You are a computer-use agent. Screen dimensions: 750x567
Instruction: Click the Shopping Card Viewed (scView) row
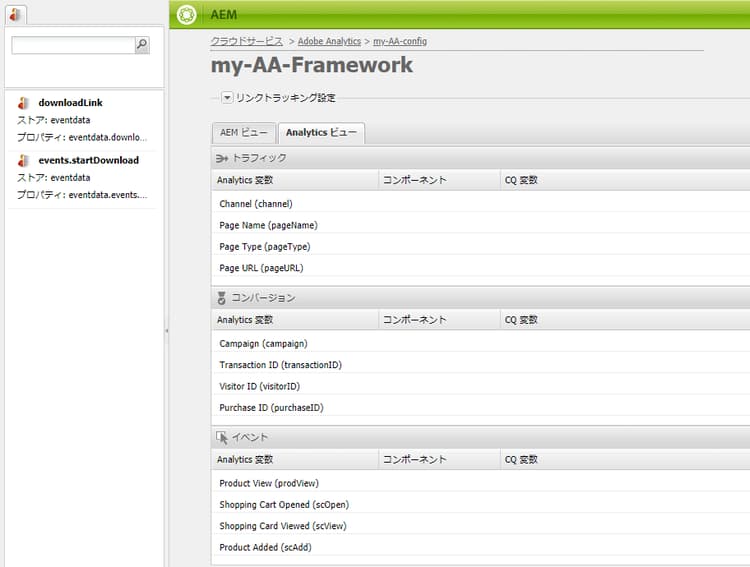pyautogui.click(x=481, y=526)
